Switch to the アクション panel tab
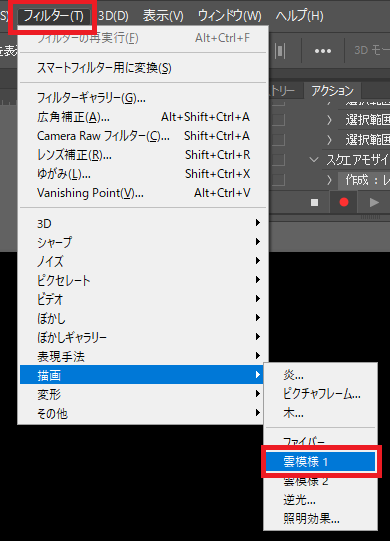390x541 pixels. tap(332, 91)
